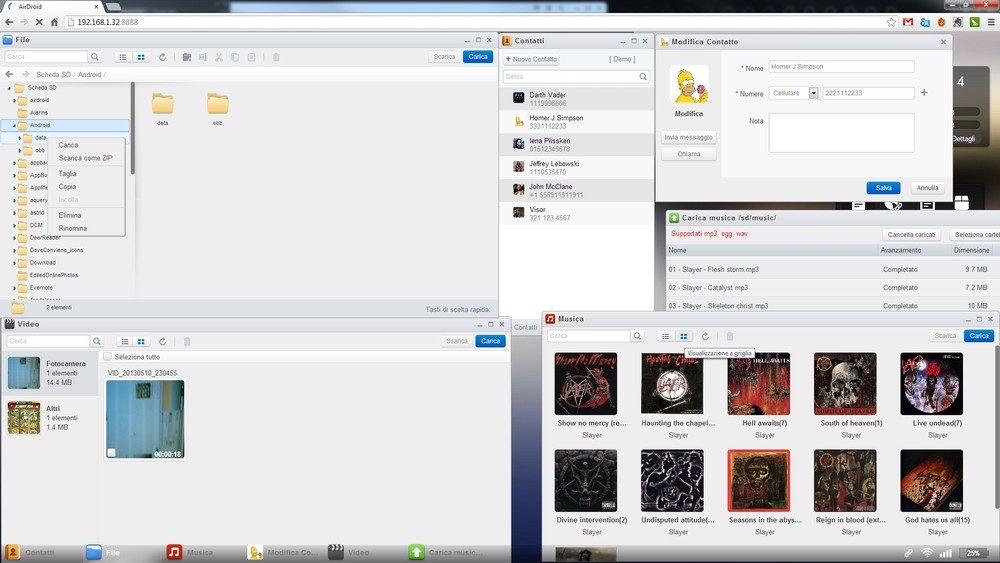Bookmark page with the star icon

pos(891,22)
